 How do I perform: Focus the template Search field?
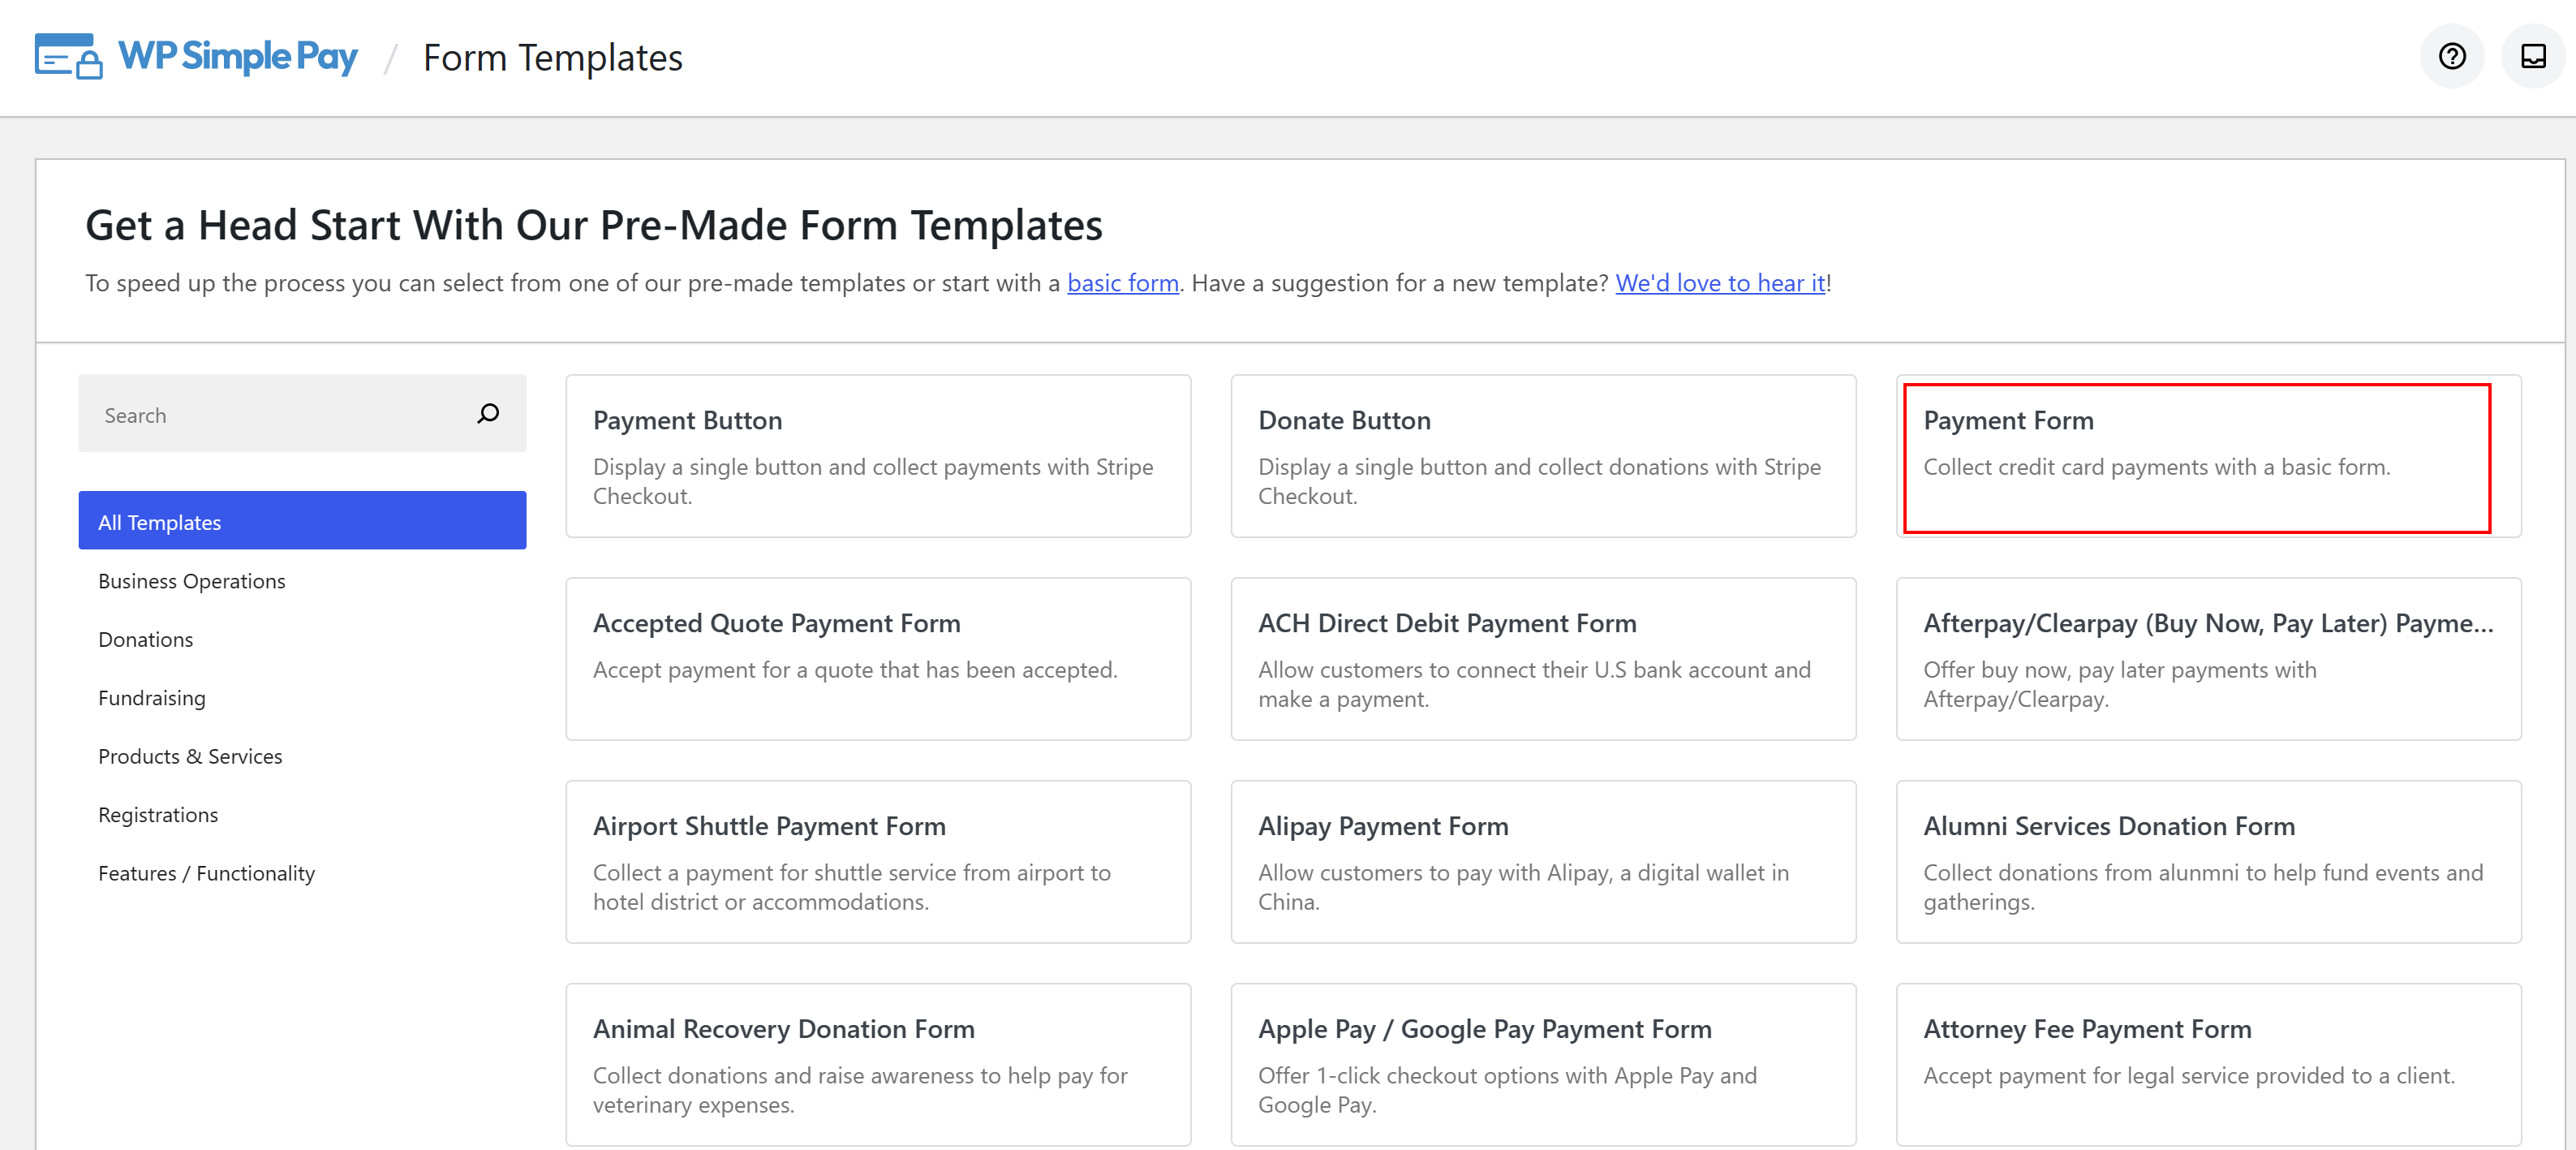point(302,414)
